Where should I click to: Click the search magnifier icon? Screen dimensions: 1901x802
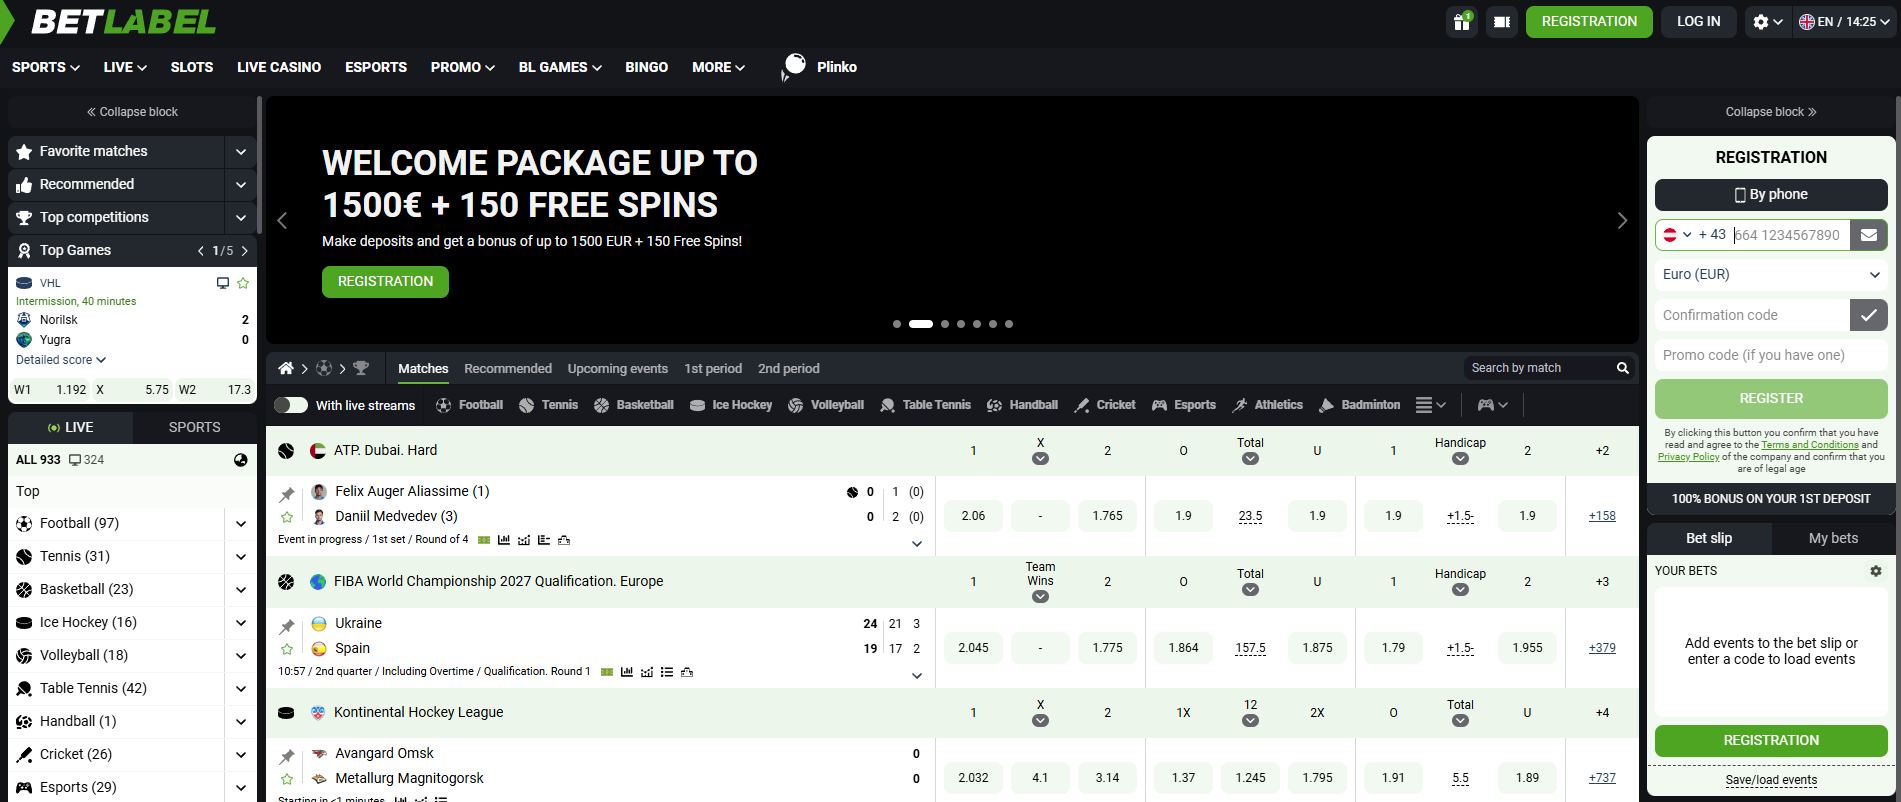tap(1623, 368)
